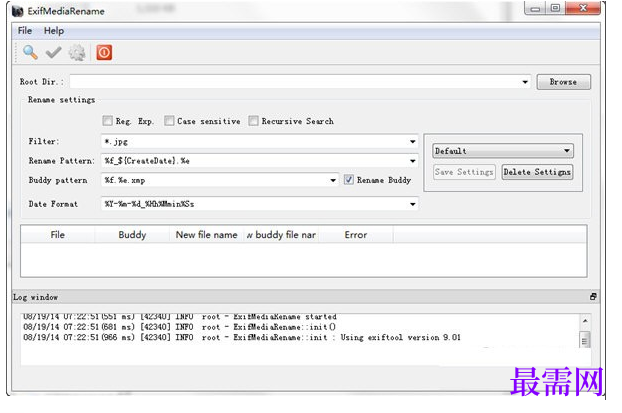The height and width of the screenshot is (413, 622).
Task: Open the File menu
Action: [25, 31]
